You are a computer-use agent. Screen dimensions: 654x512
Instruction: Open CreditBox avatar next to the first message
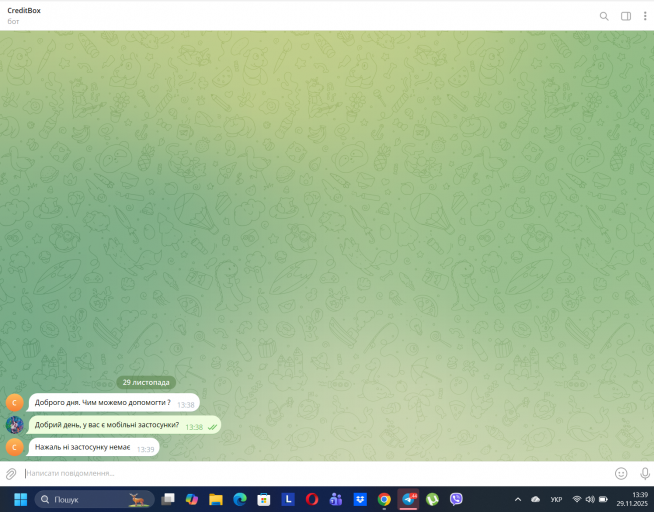[x=15, y=403]
